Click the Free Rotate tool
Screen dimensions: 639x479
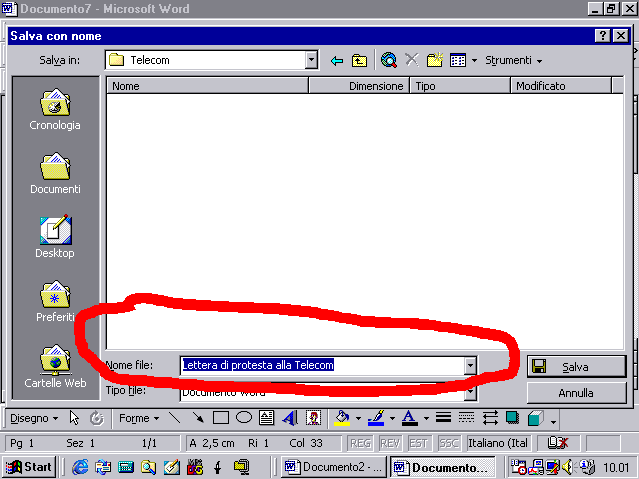click(x=97, y=418)
